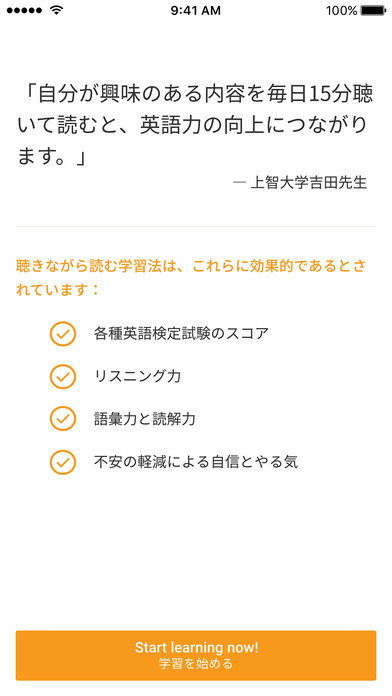The height and width of the screenshot is (696, 392).
Task: Click the quote text about 毎日15分
Action: pyautogui.click(x=195, y=126)
